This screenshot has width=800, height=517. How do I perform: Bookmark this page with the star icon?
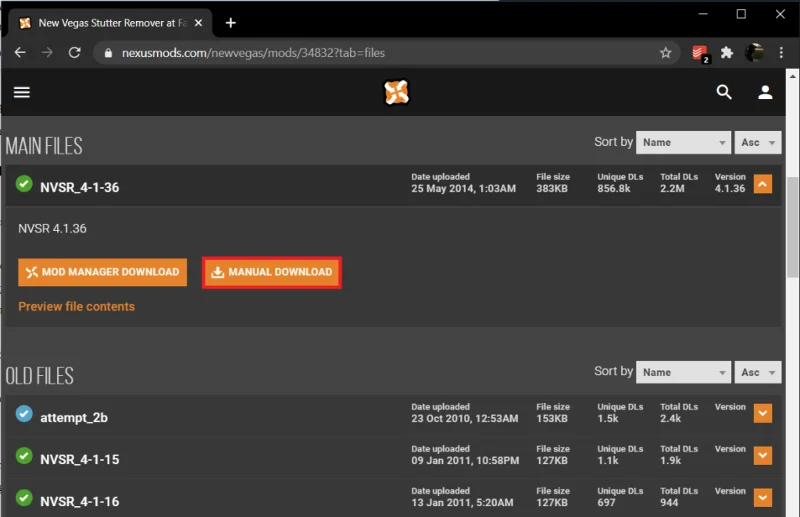point(665,53)
